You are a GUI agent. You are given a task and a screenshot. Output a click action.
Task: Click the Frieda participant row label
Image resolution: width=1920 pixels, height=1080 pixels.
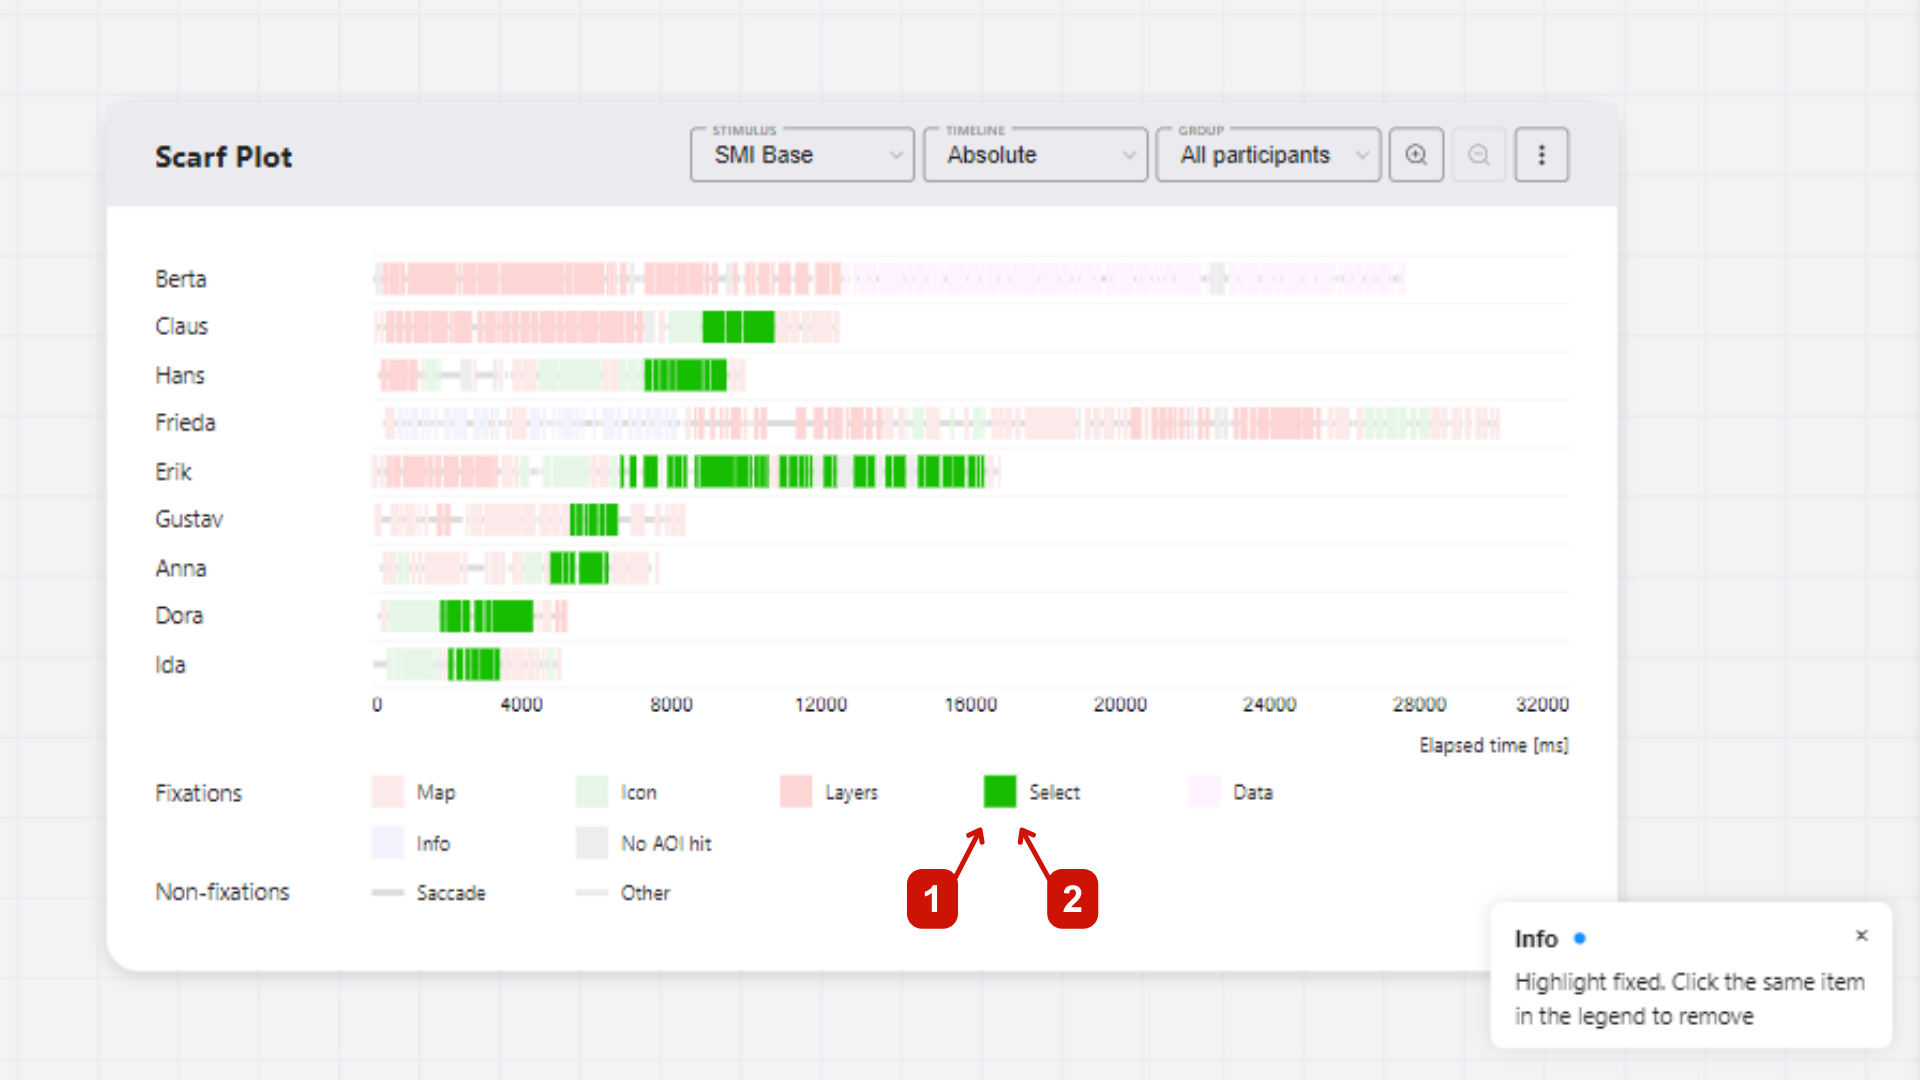point(185,423)
